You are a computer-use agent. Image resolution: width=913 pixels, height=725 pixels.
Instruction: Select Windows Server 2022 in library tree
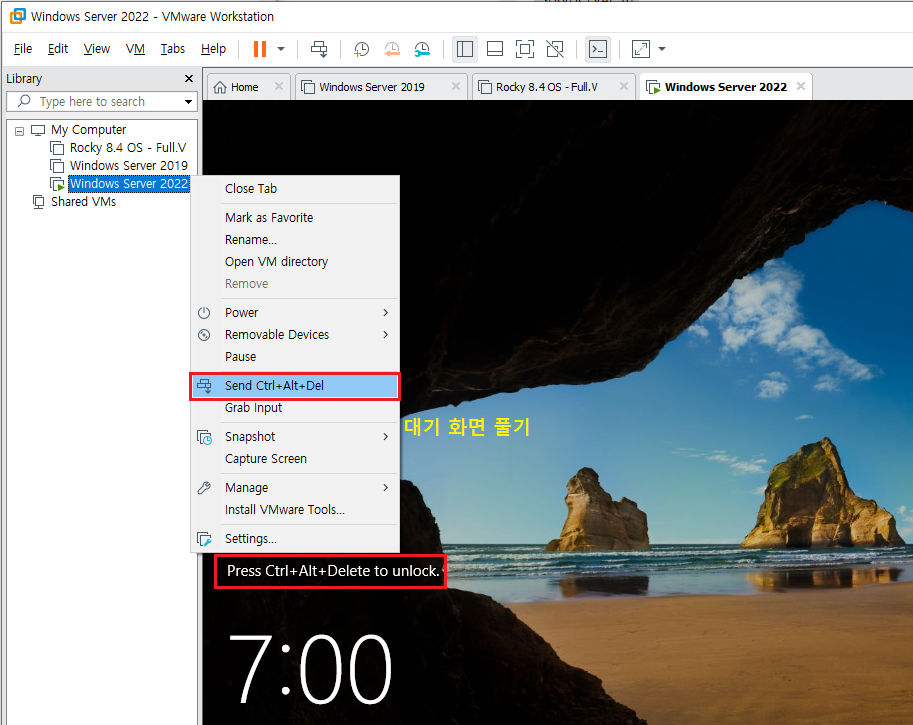pyautogui.click(x=129, y=183)
